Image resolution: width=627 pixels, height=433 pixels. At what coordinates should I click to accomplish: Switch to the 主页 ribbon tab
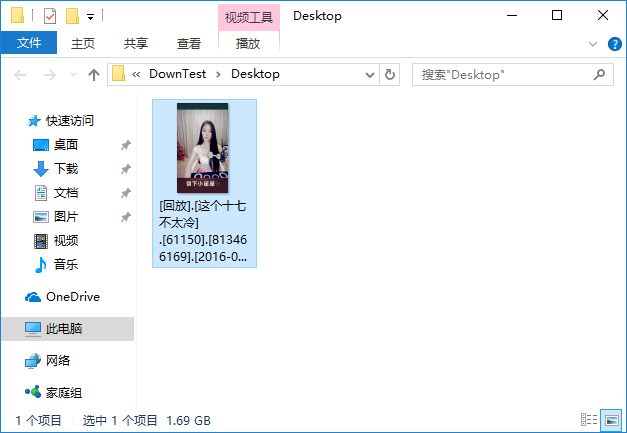tap(83, 43)
